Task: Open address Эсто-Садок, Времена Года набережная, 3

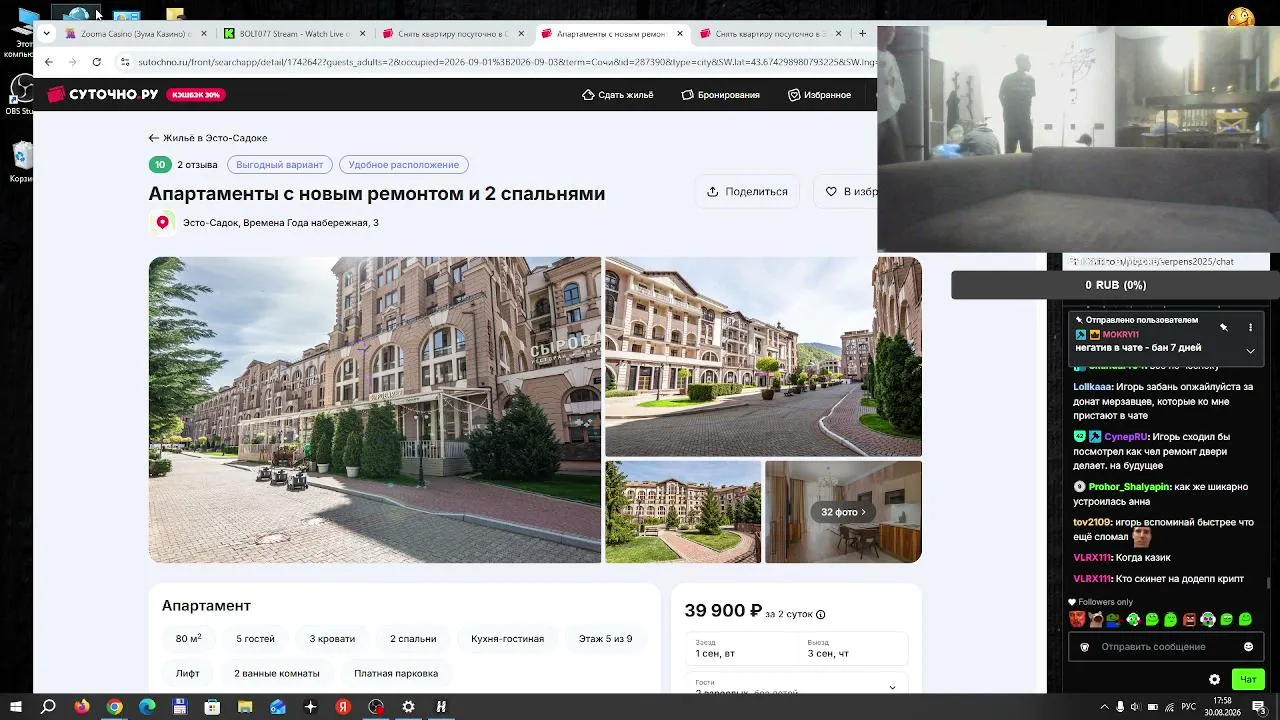Action: click(x=281, y=223)
